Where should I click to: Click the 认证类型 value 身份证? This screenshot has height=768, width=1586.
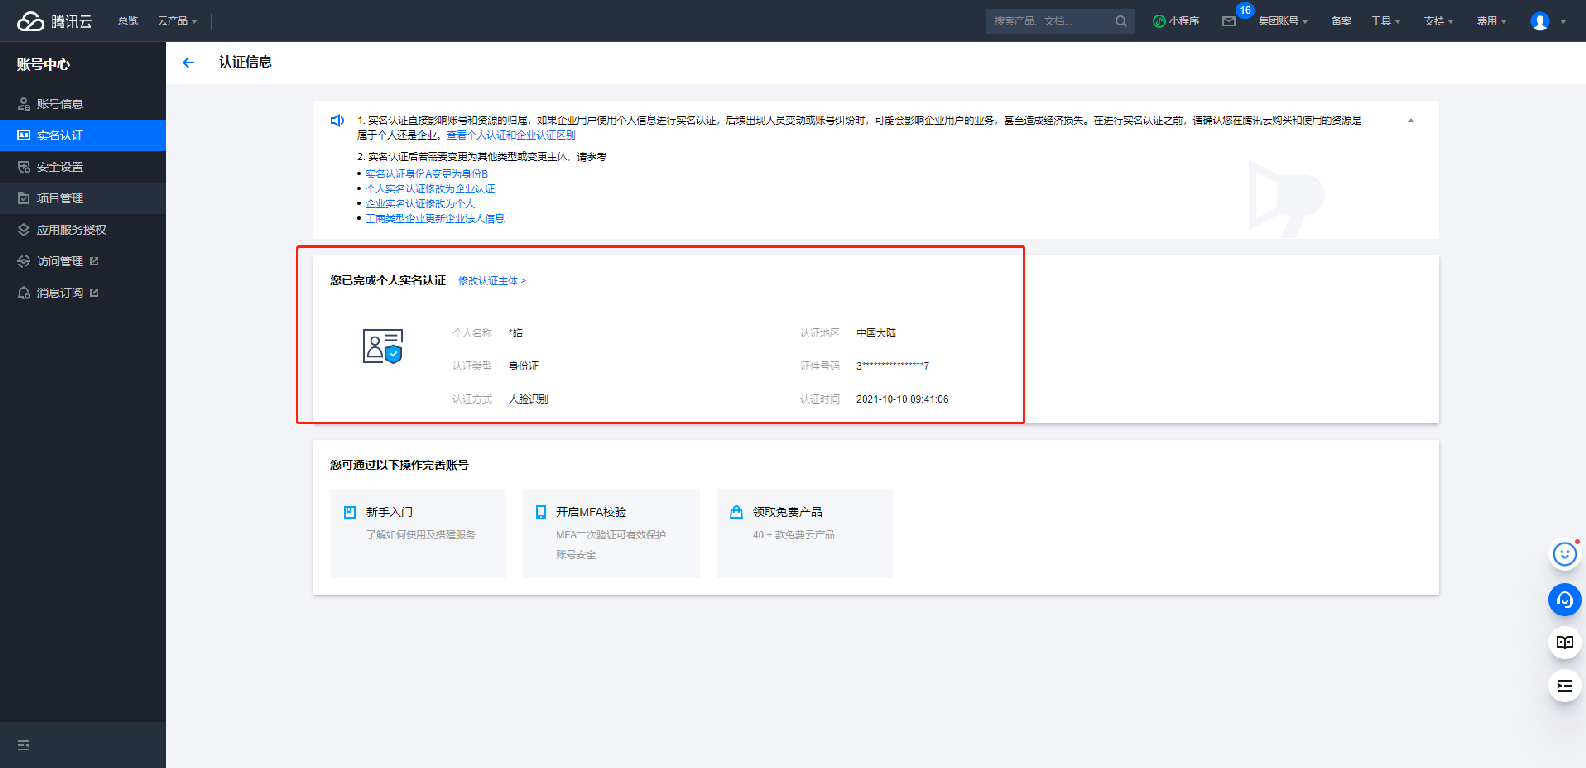[x=524, y=366]
